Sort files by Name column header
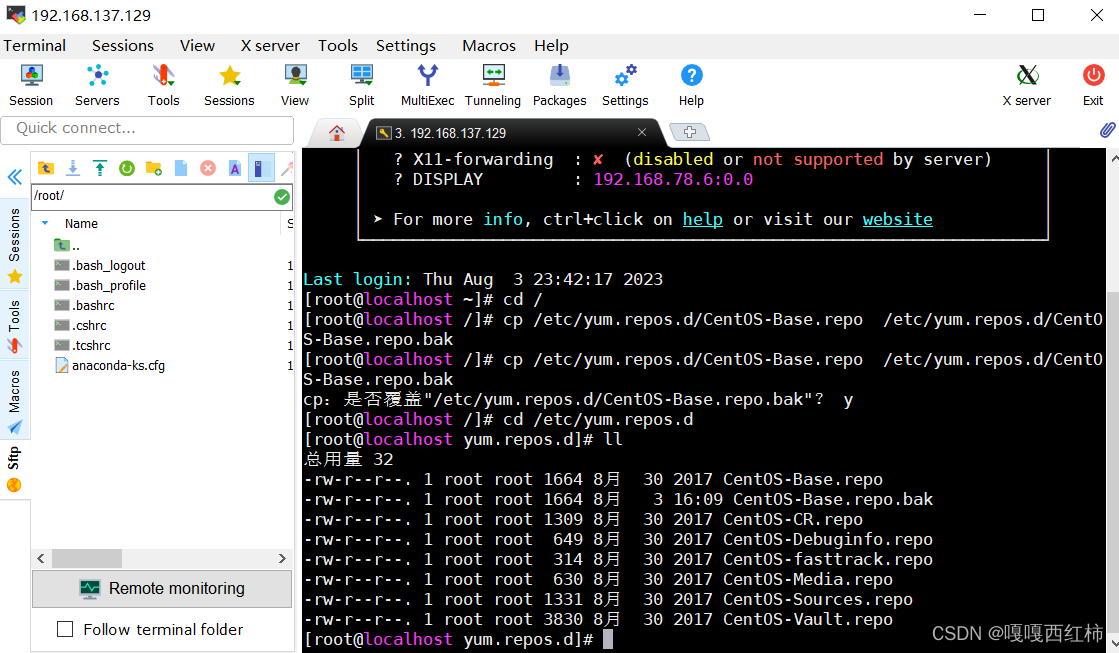Viewport: 1119px width, 653px height. [x=81, y=223]
